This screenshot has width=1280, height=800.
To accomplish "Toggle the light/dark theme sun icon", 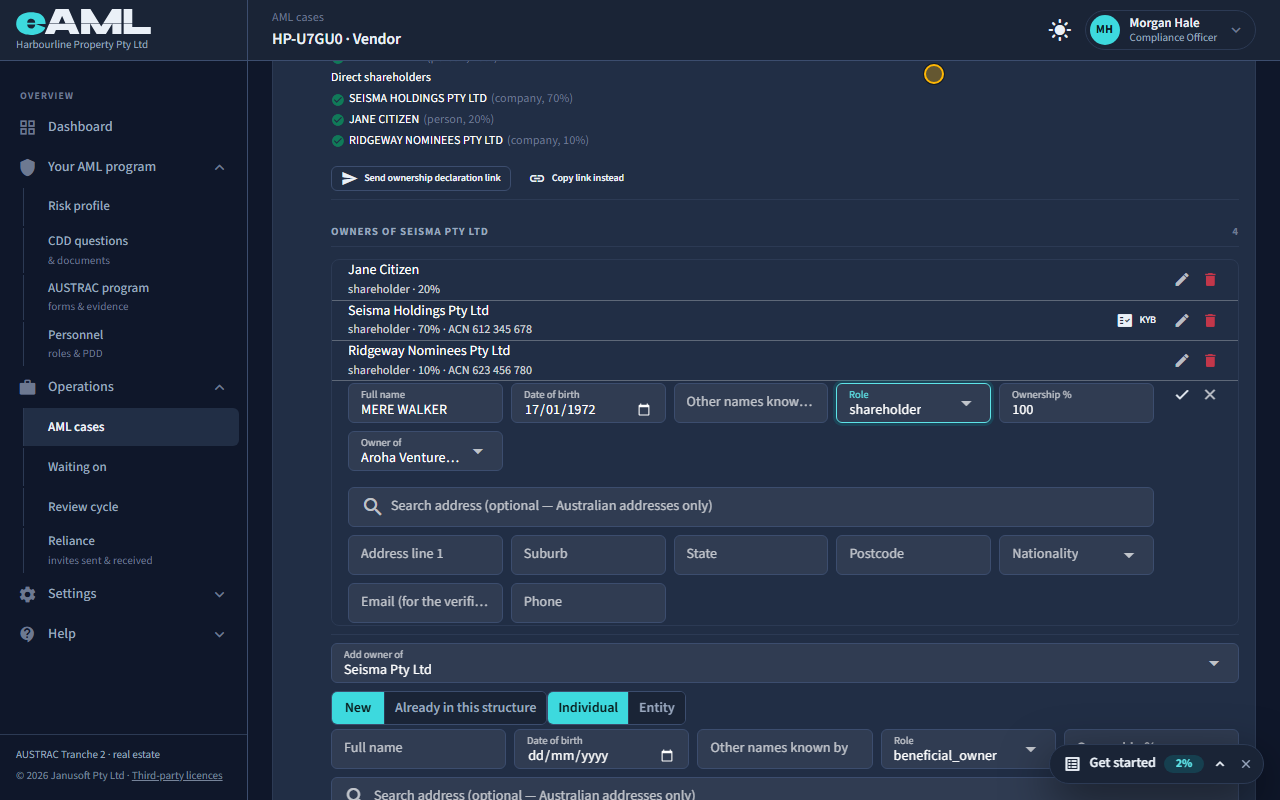I will (x=1059, y=30).
